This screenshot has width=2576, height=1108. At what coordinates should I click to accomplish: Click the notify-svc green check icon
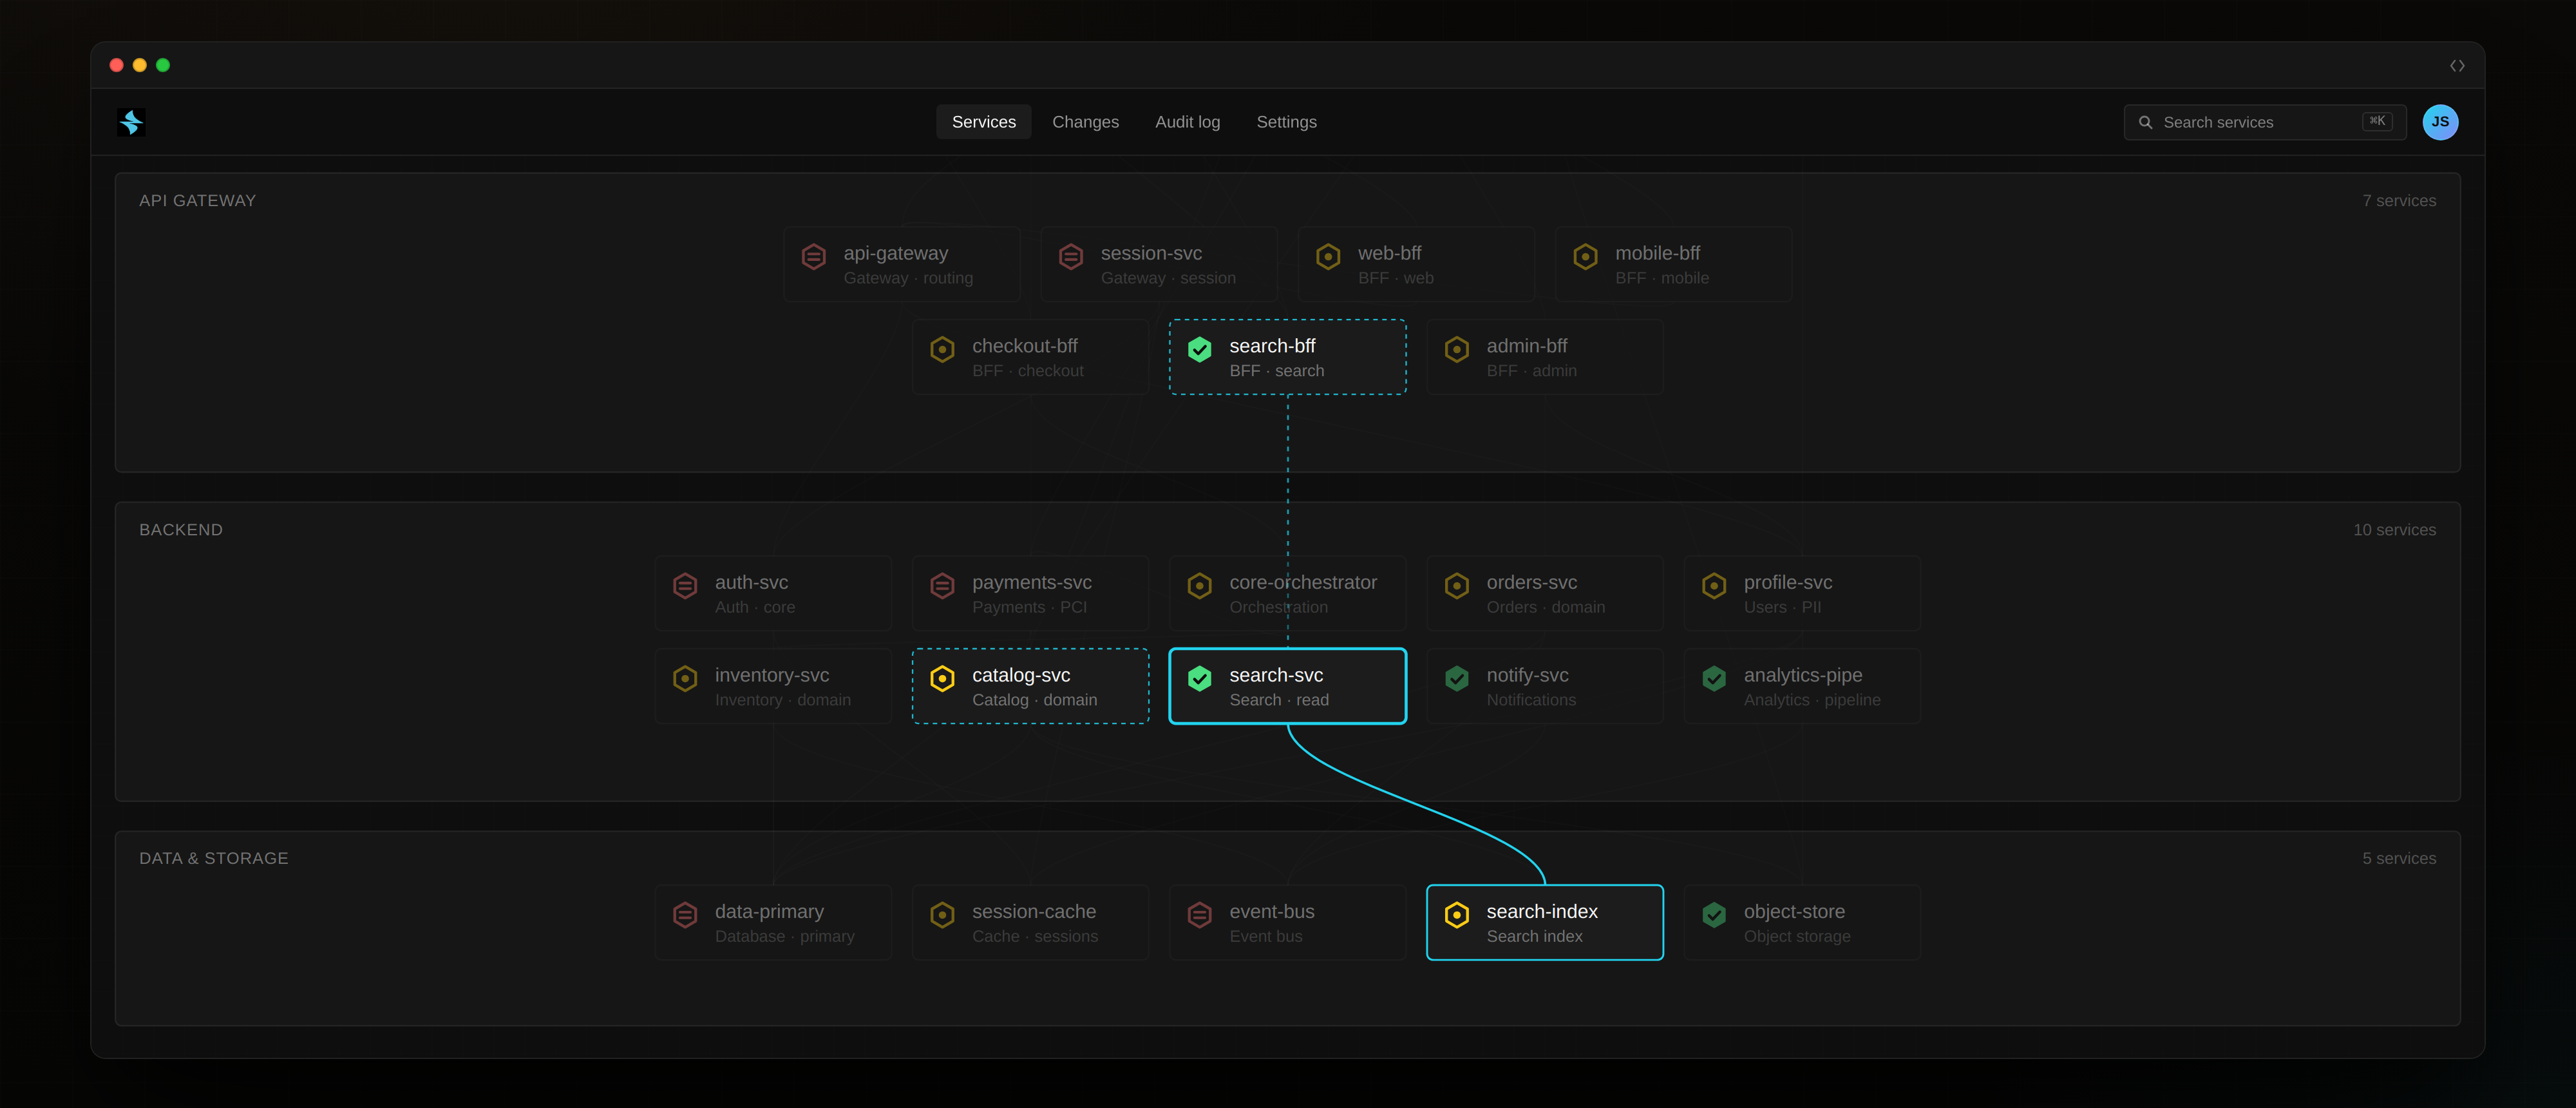tap(1457, 679)
